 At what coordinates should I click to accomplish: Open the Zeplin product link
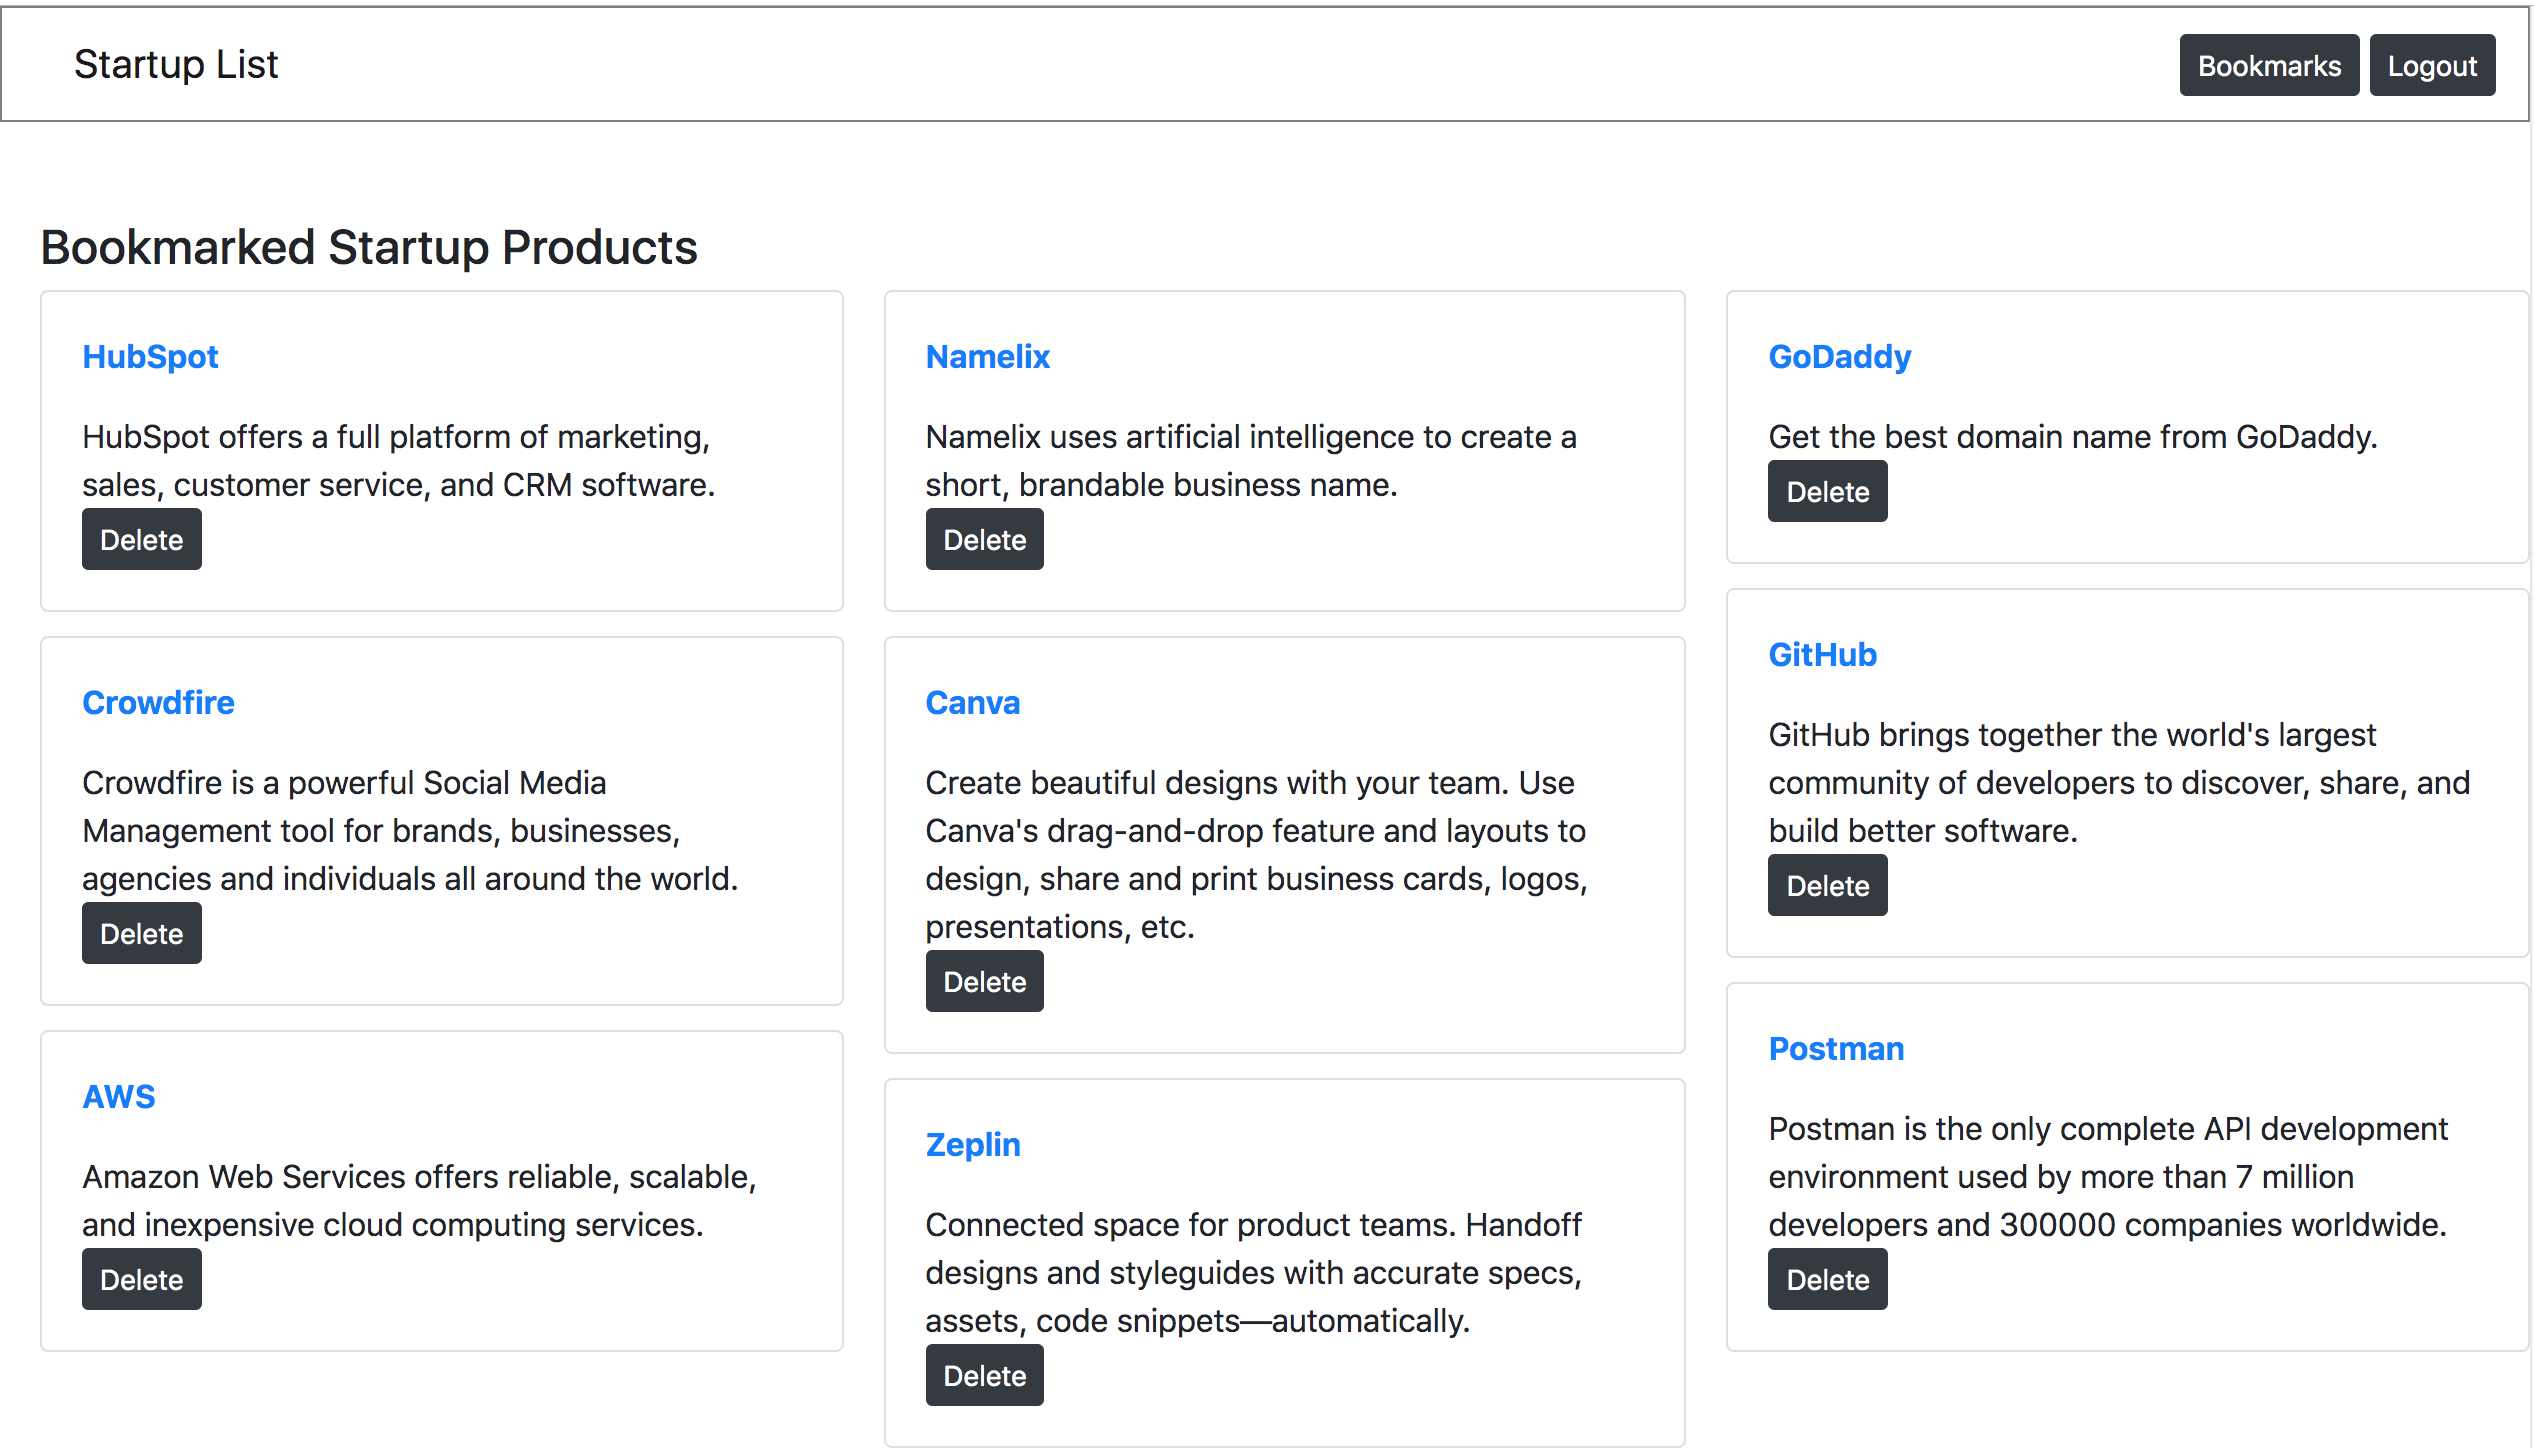(x=972, y=1144)
